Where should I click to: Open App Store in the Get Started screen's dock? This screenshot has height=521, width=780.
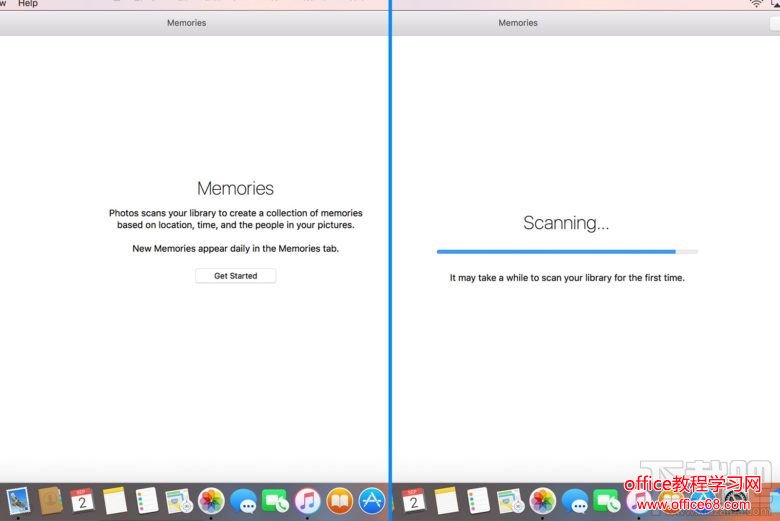[372, 501]
